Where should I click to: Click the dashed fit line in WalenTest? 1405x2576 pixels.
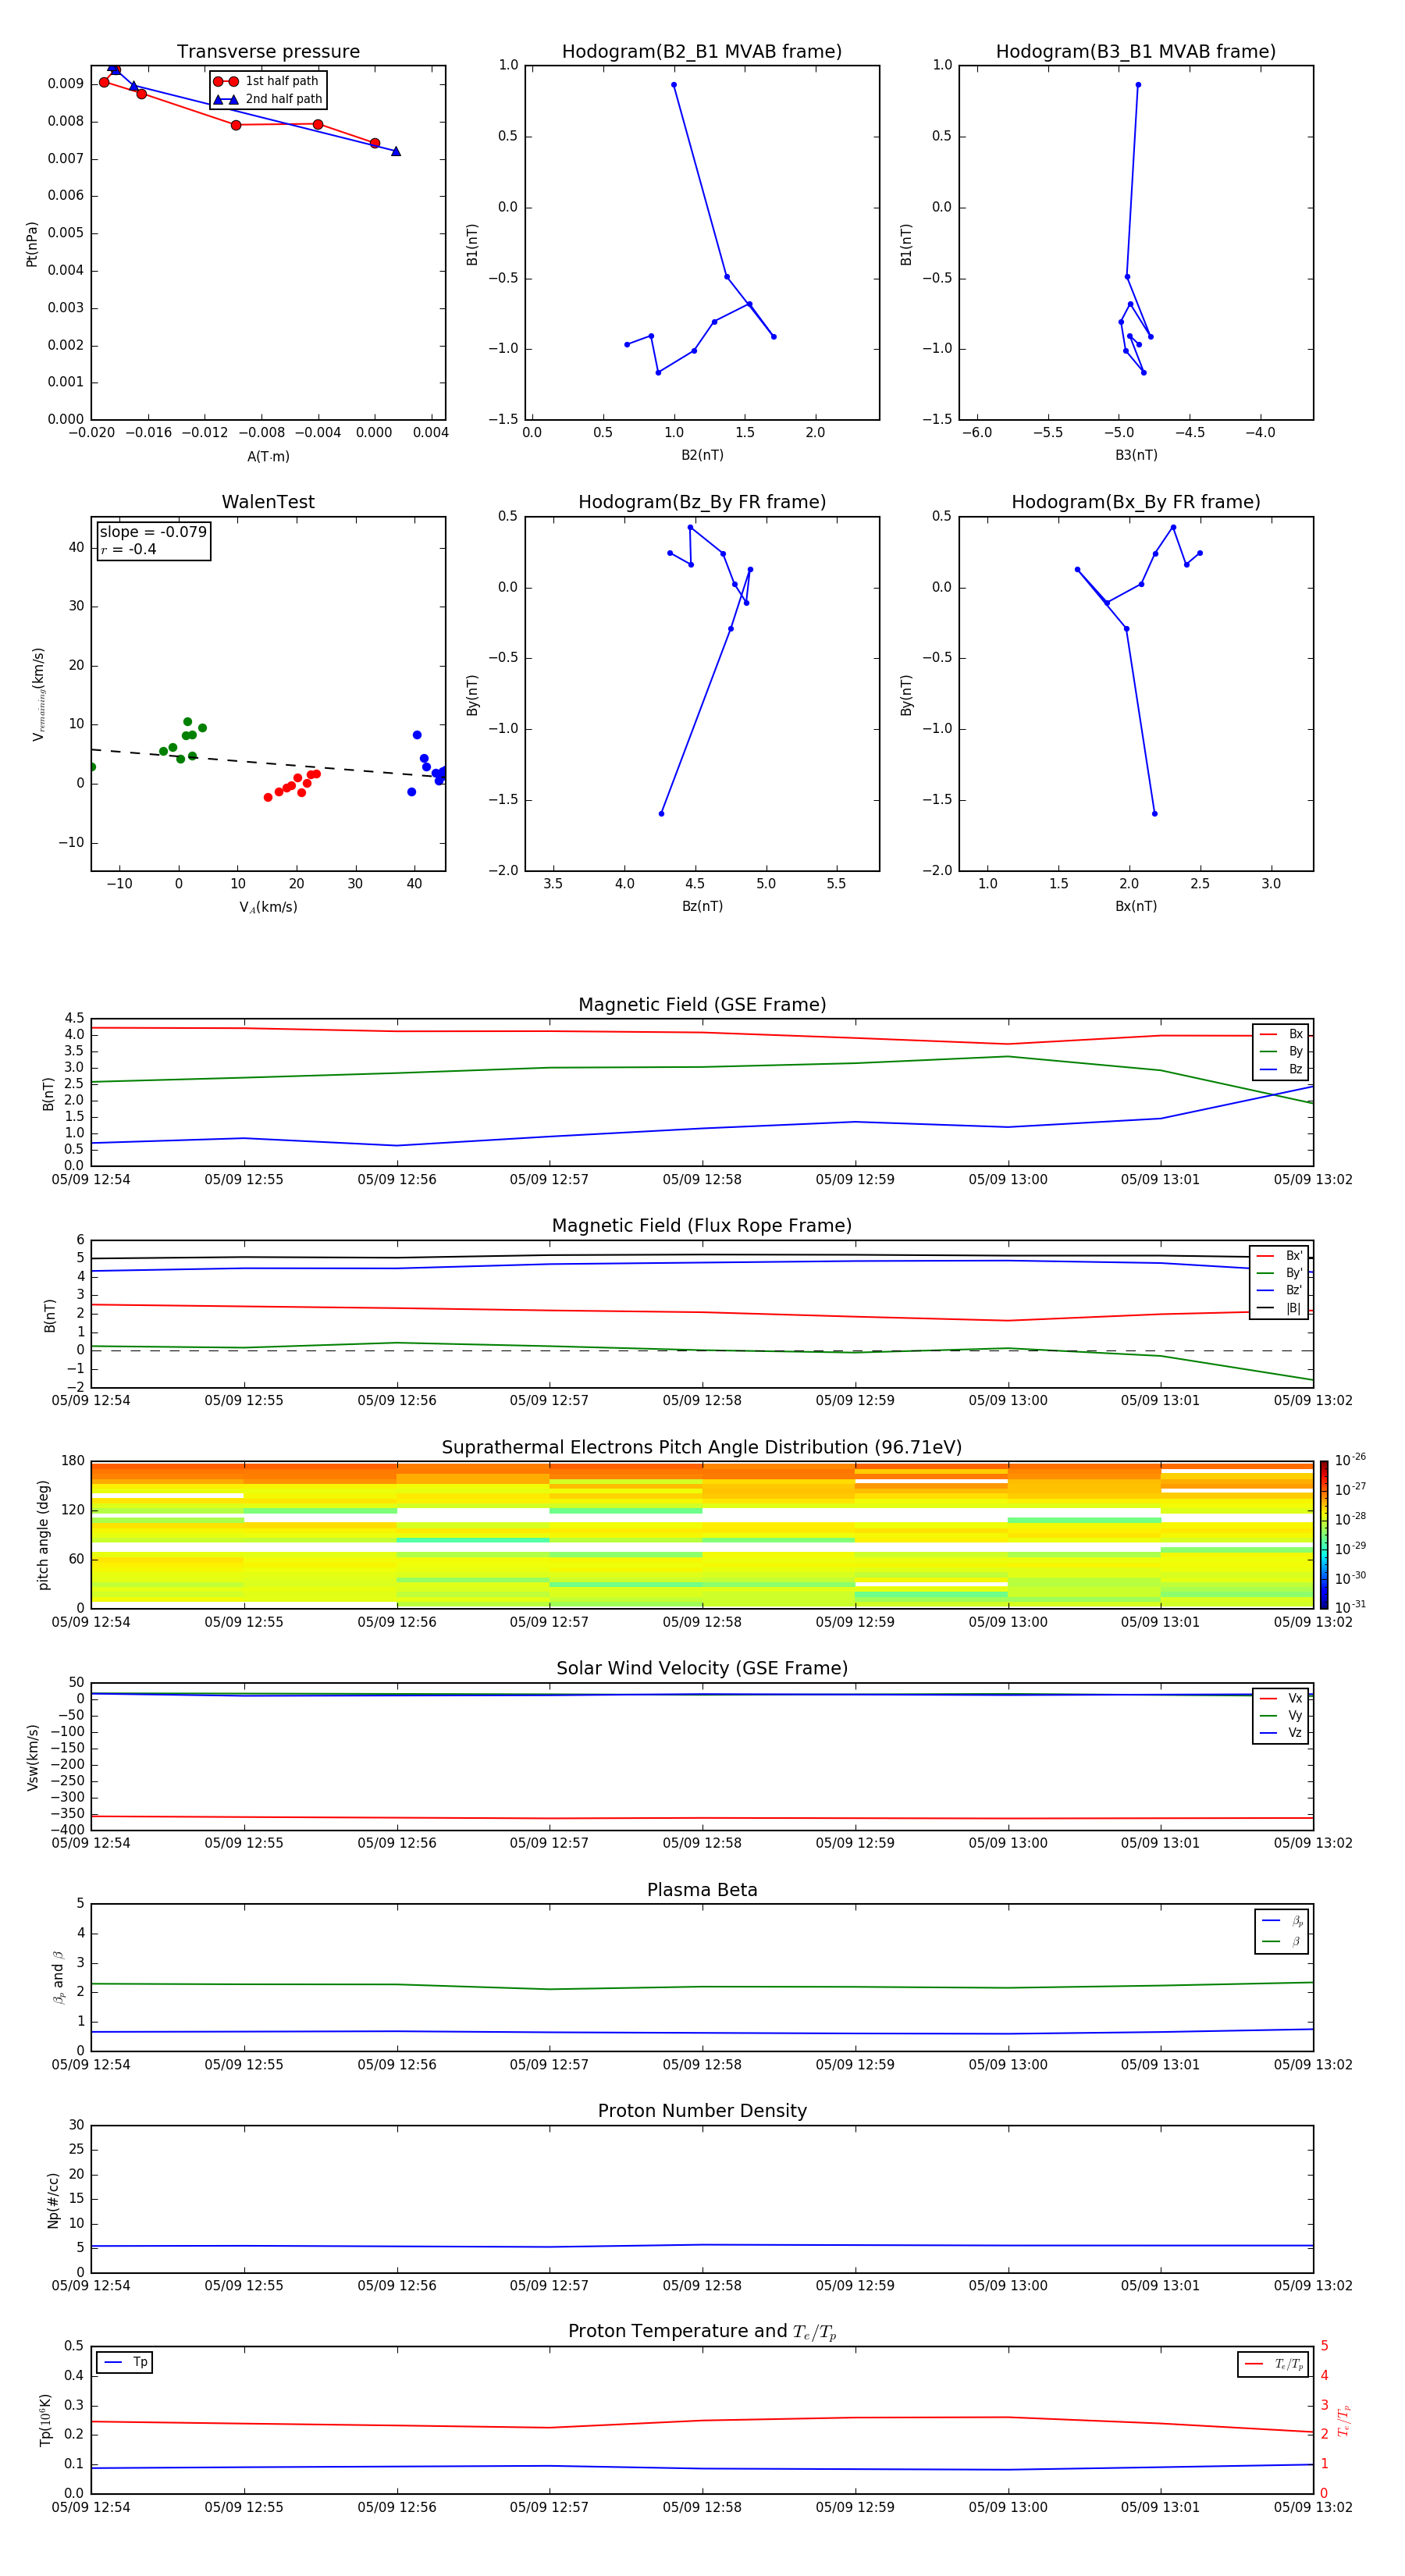coord(268,763)
